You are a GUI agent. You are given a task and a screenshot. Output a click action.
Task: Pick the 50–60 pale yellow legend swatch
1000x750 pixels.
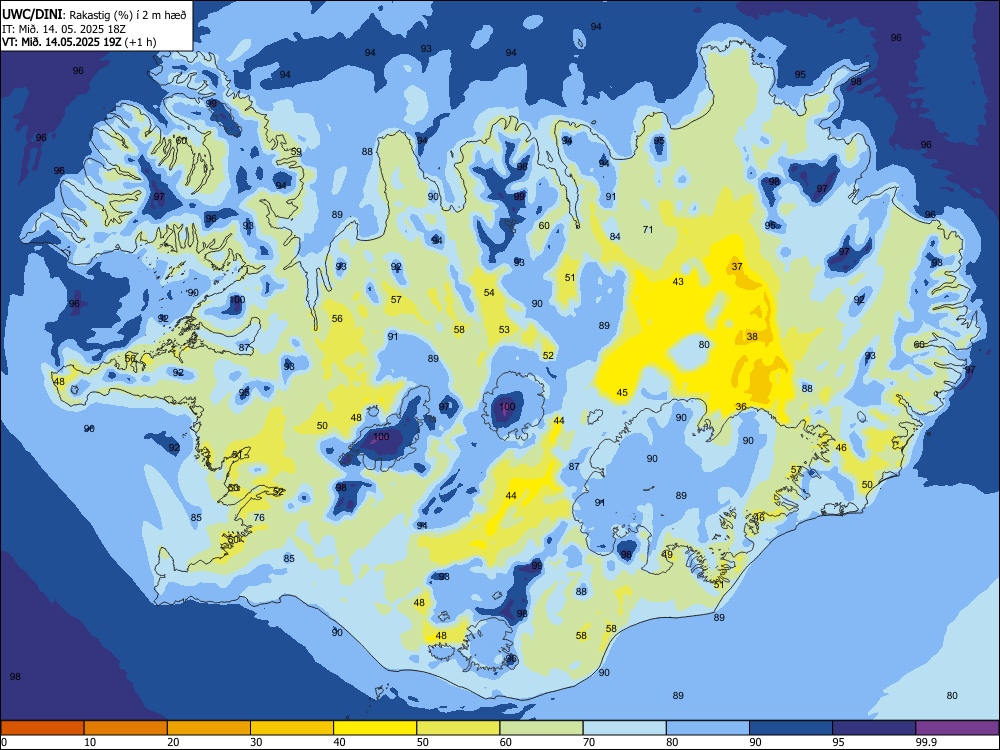click(458, 728)
